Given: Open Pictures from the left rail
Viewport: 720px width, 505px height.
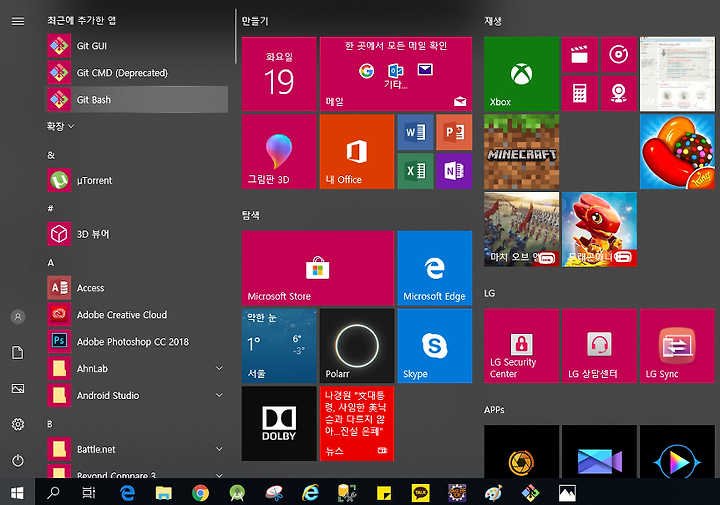Looking at the screenshot, I should click(x=18, y=388).
